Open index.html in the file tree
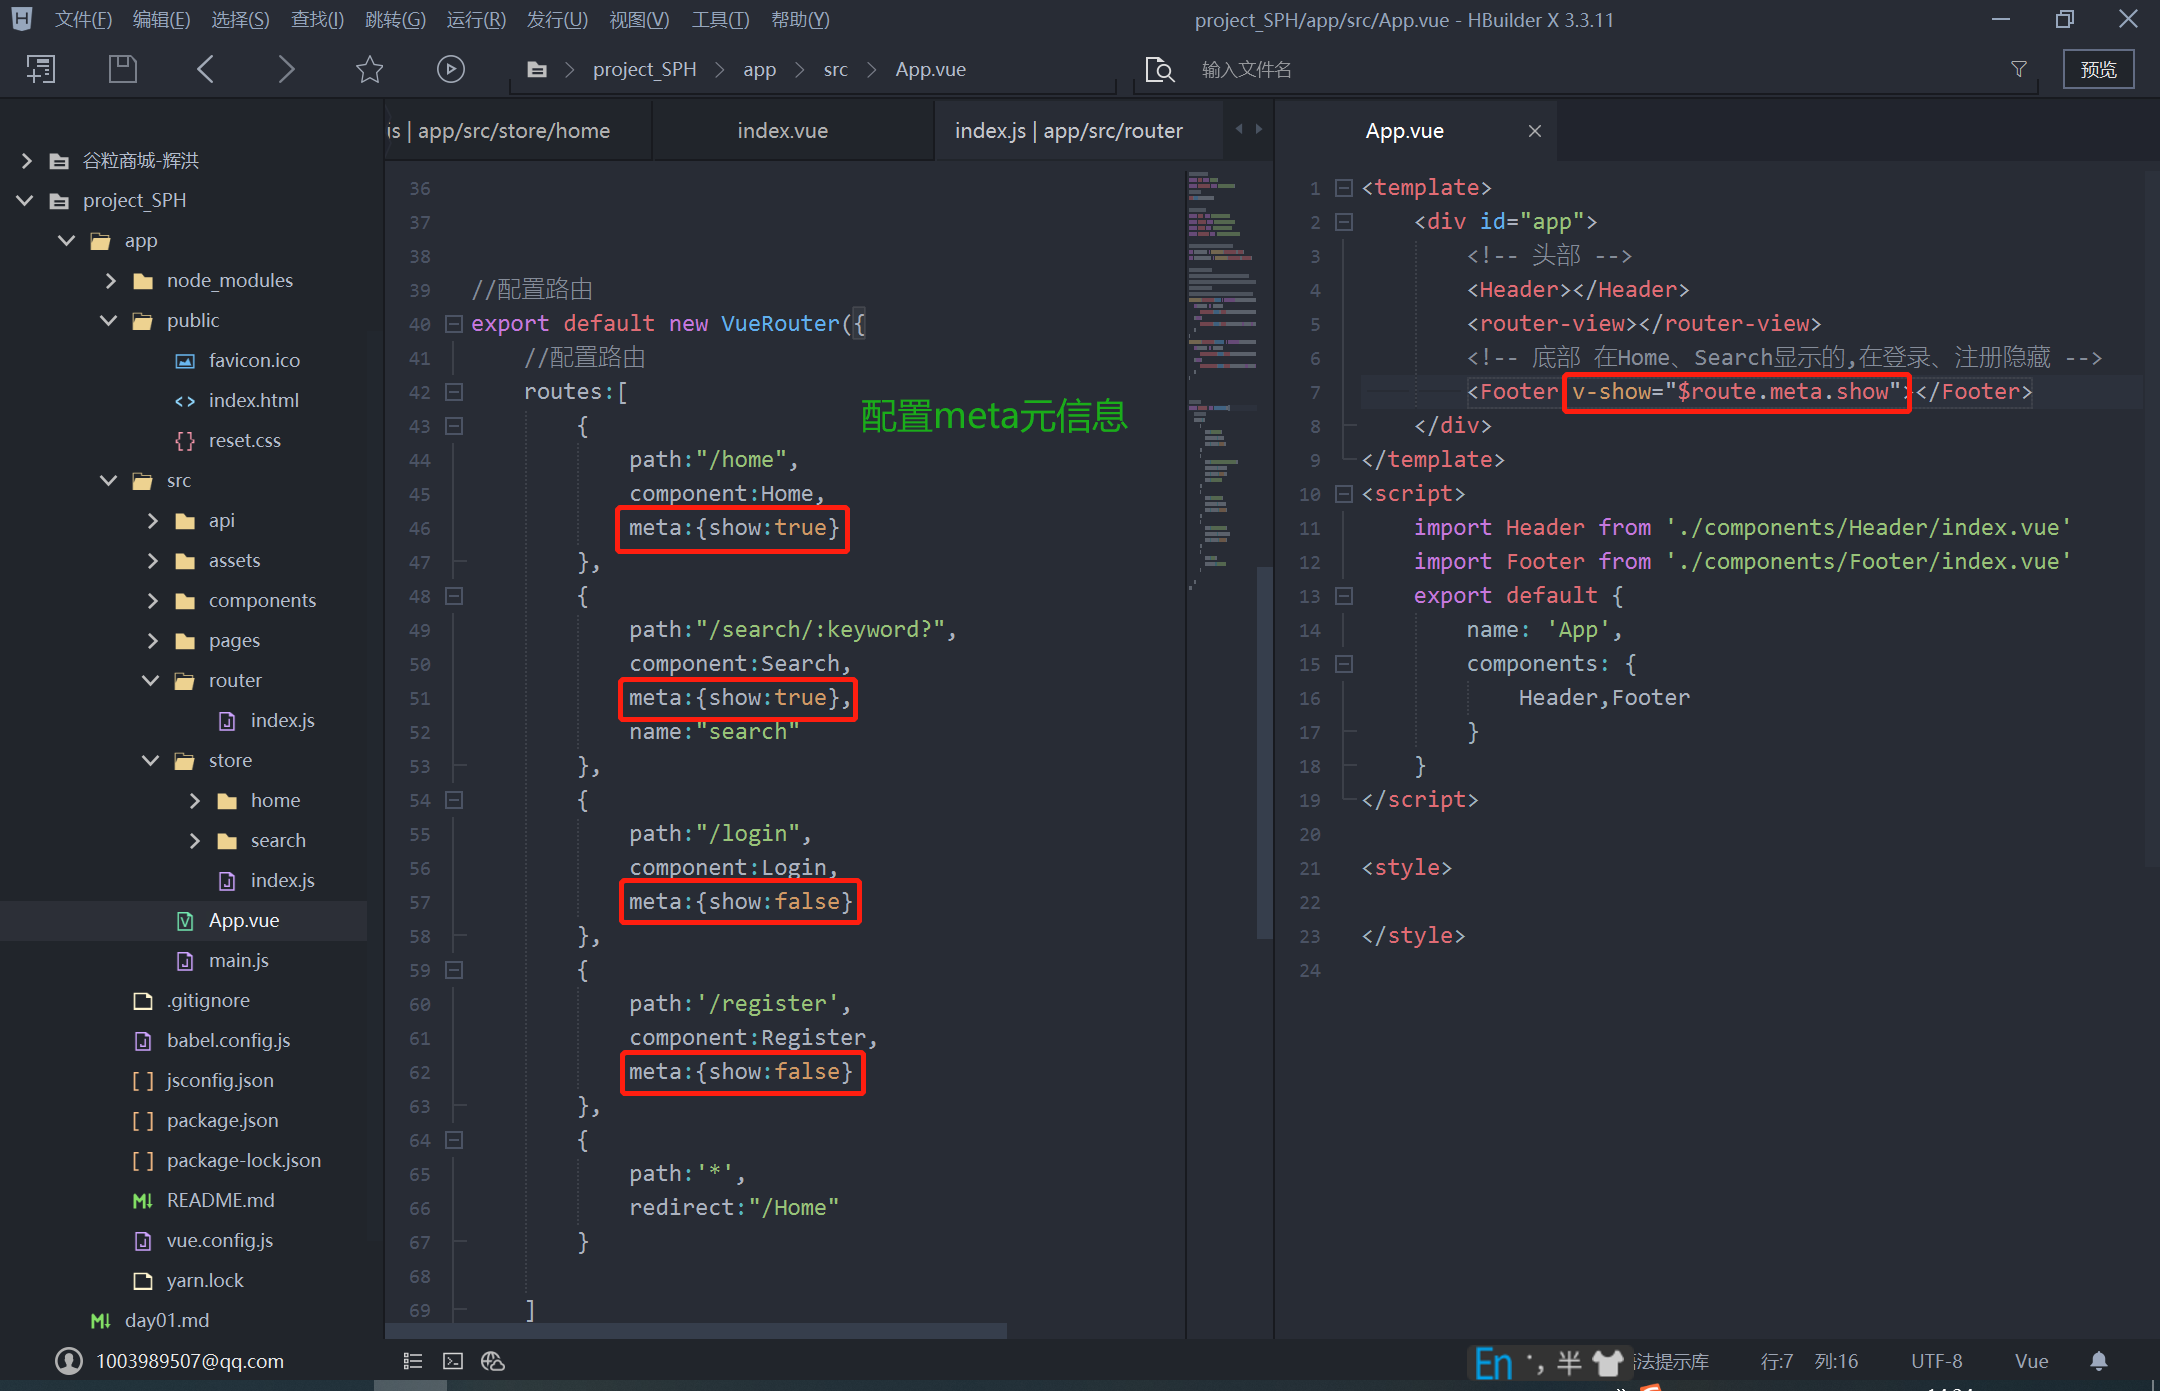Image resolution: width=2160 pixels, height=1391 pixels. click(254, 400)
